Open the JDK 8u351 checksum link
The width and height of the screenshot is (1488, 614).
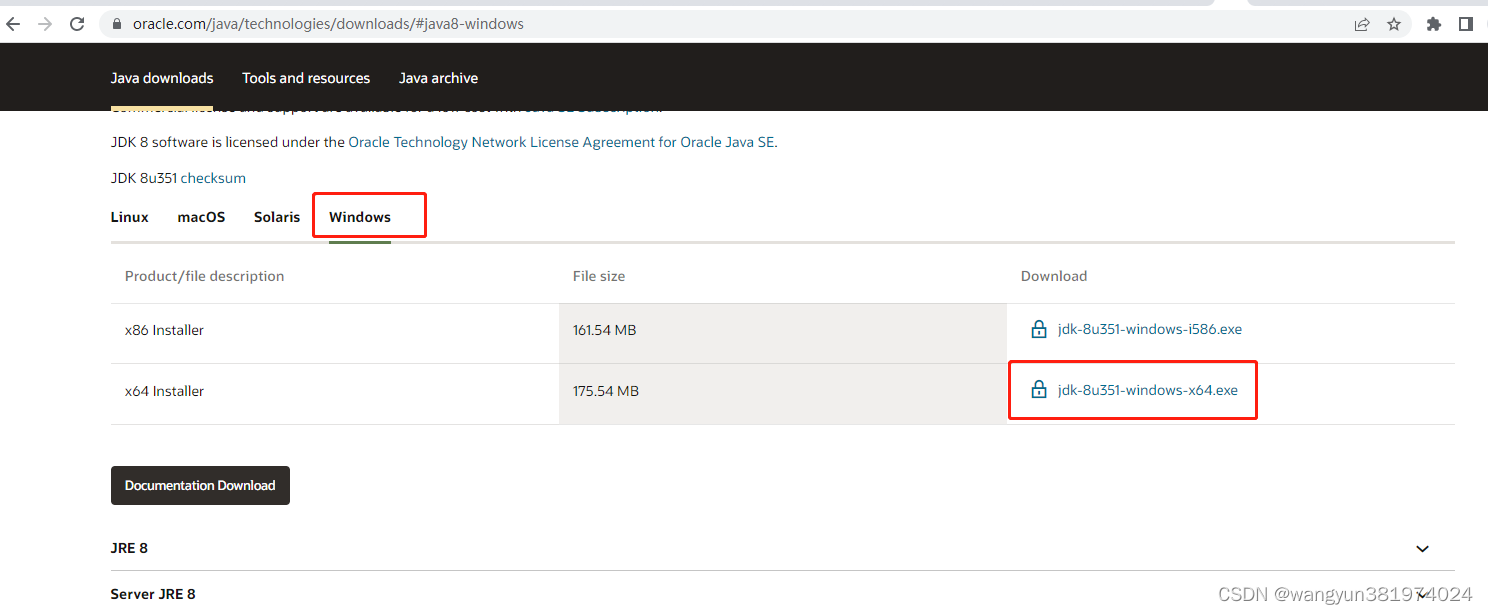pos(213,178)
